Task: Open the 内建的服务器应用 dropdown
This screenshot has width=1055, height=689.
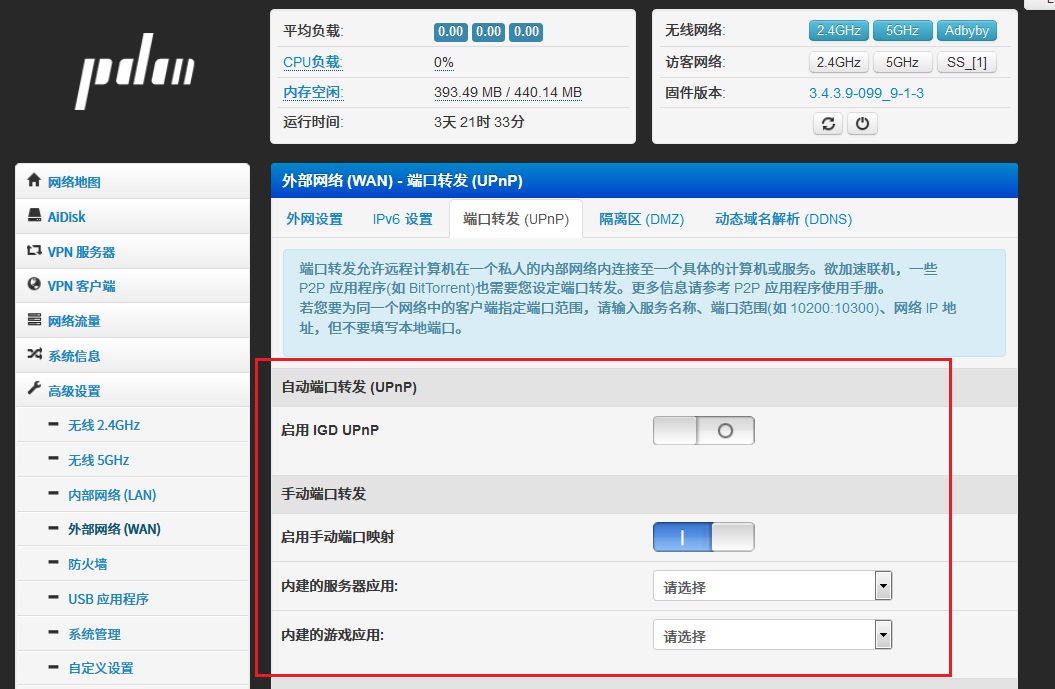Action: tap(772, 586)
